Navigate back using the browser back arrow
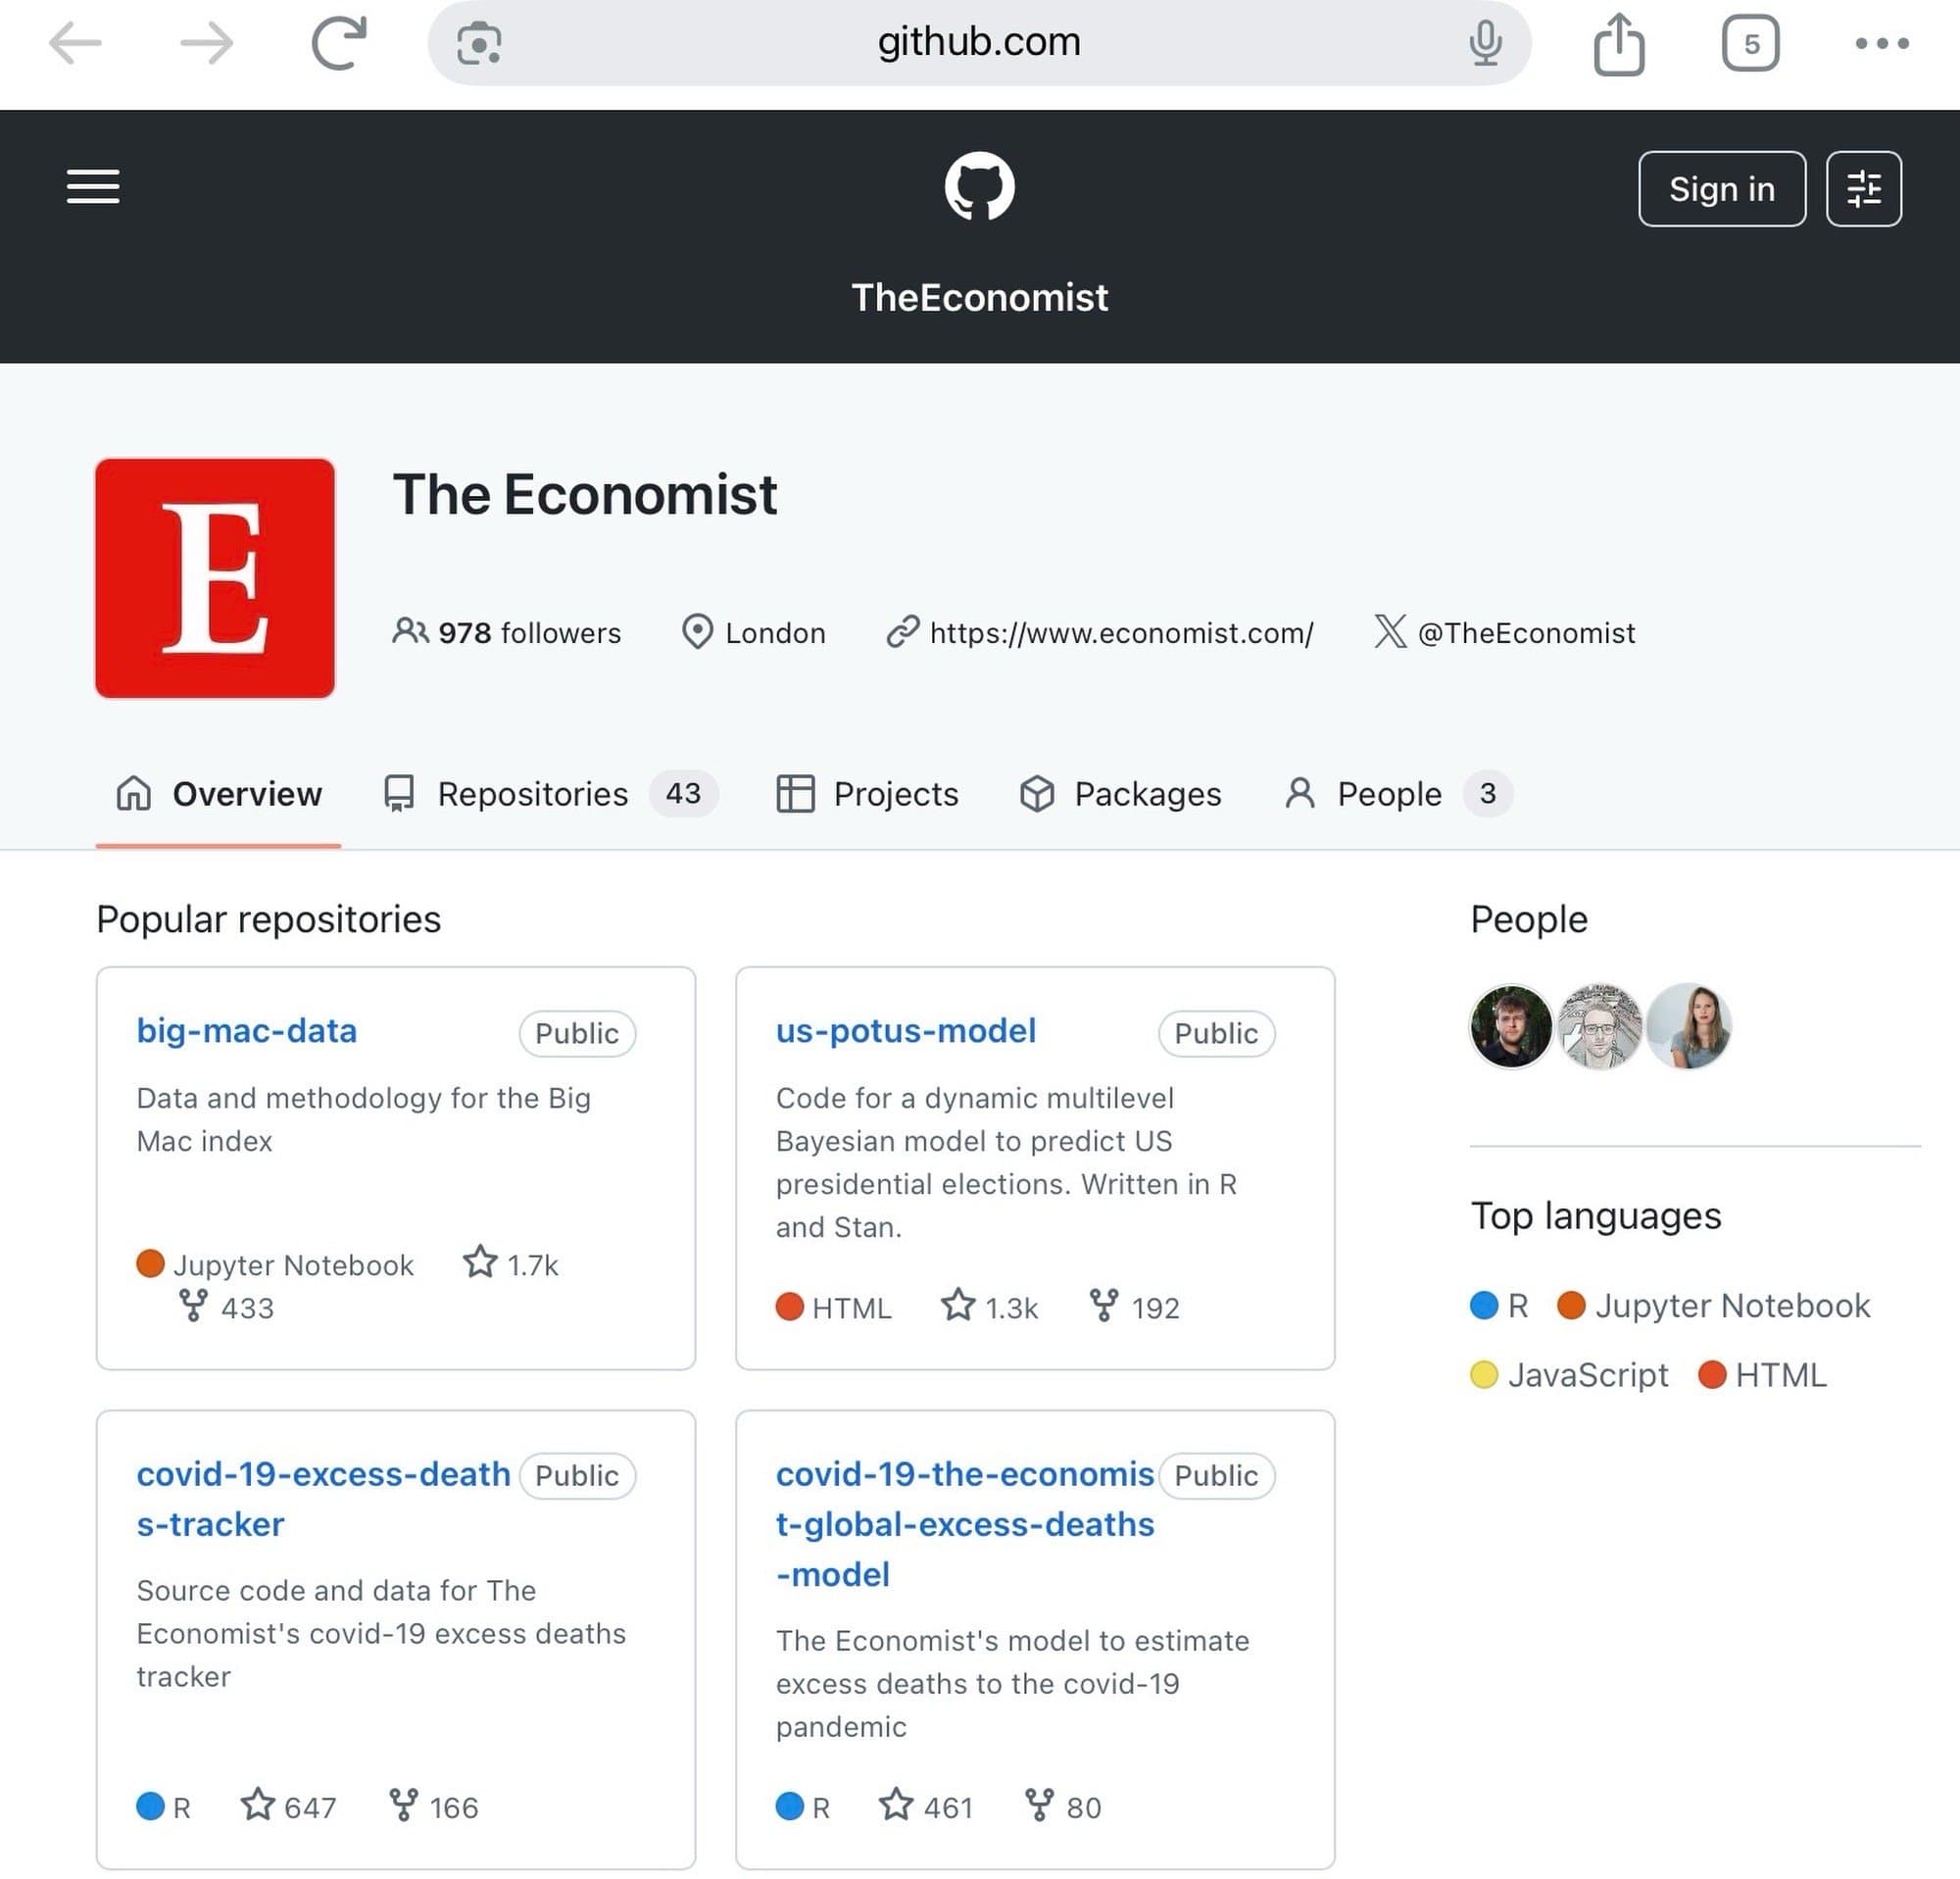 75,42
